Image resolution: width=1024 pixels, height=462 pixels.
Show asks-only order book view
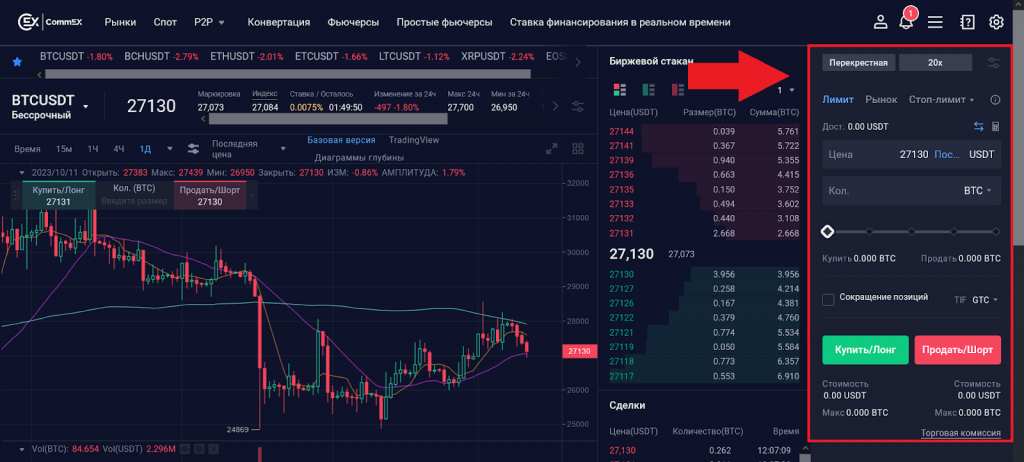678,90
